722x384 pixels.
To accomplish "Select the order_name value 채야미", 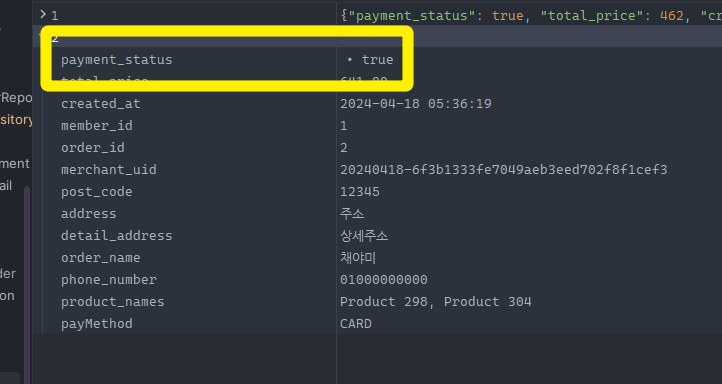I will click(358, 258).
